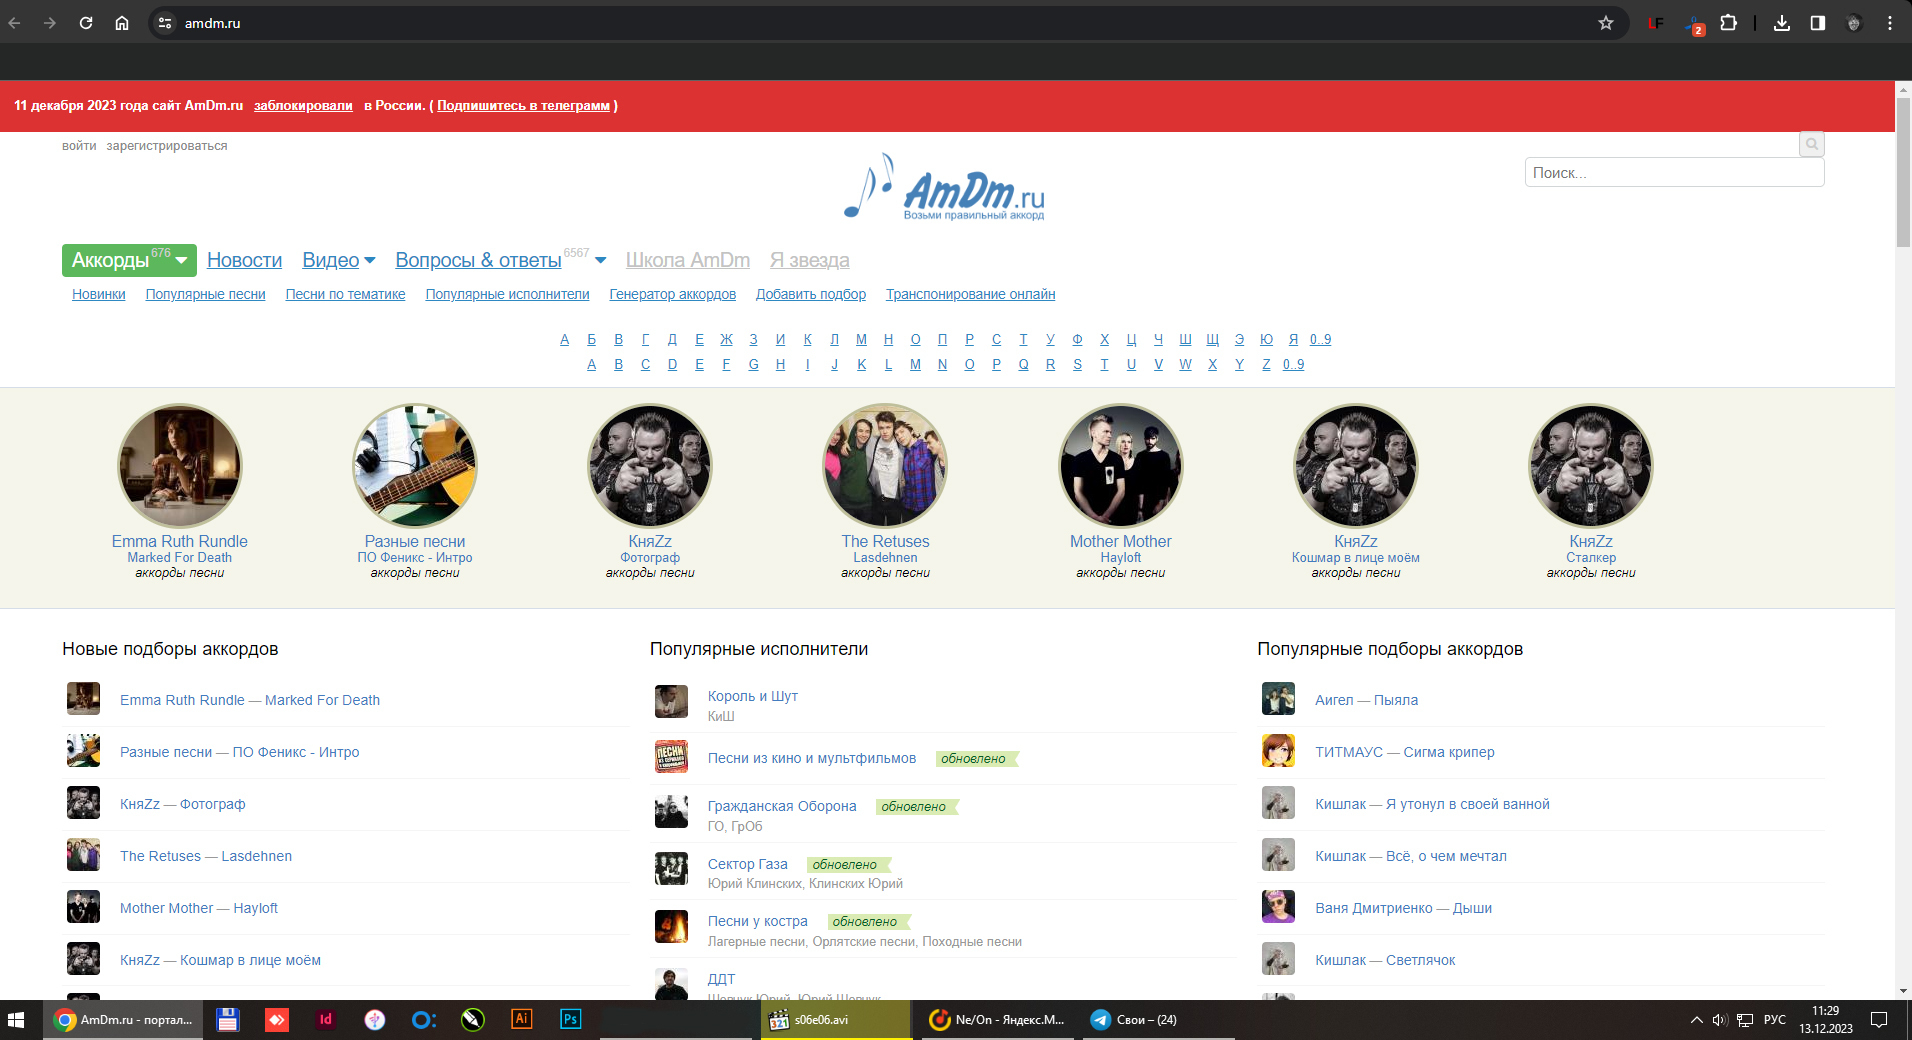Screen dimensions: 1912x1040
Task: Open Mother Mother — Hayloft list link
Action: pyautogui.click(x=199, y=908)
